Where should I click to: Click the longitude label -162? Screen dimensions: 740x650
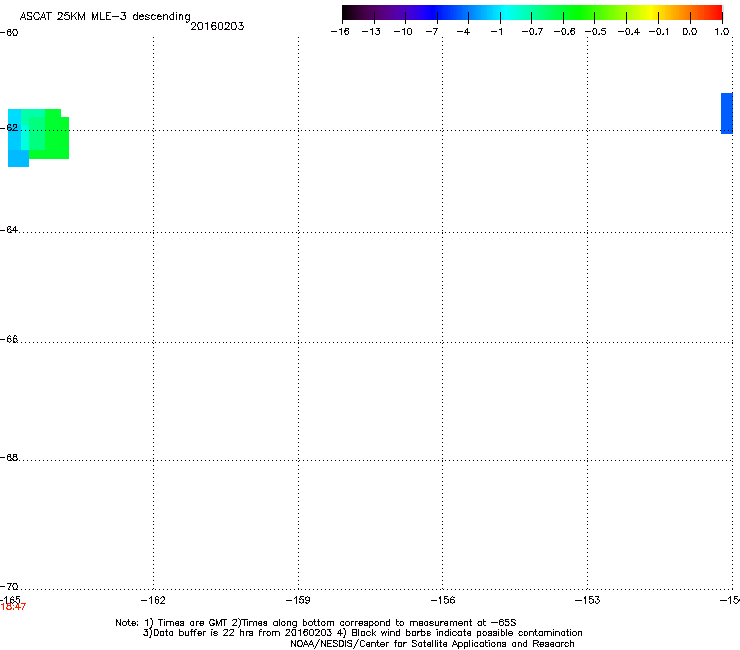click(x=153, y=600)
